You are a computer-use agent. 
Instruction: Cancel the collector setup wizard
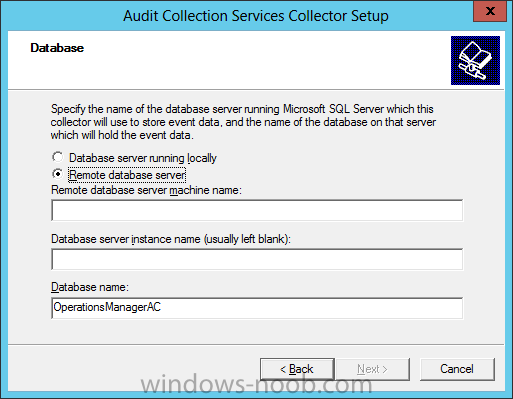457,369
